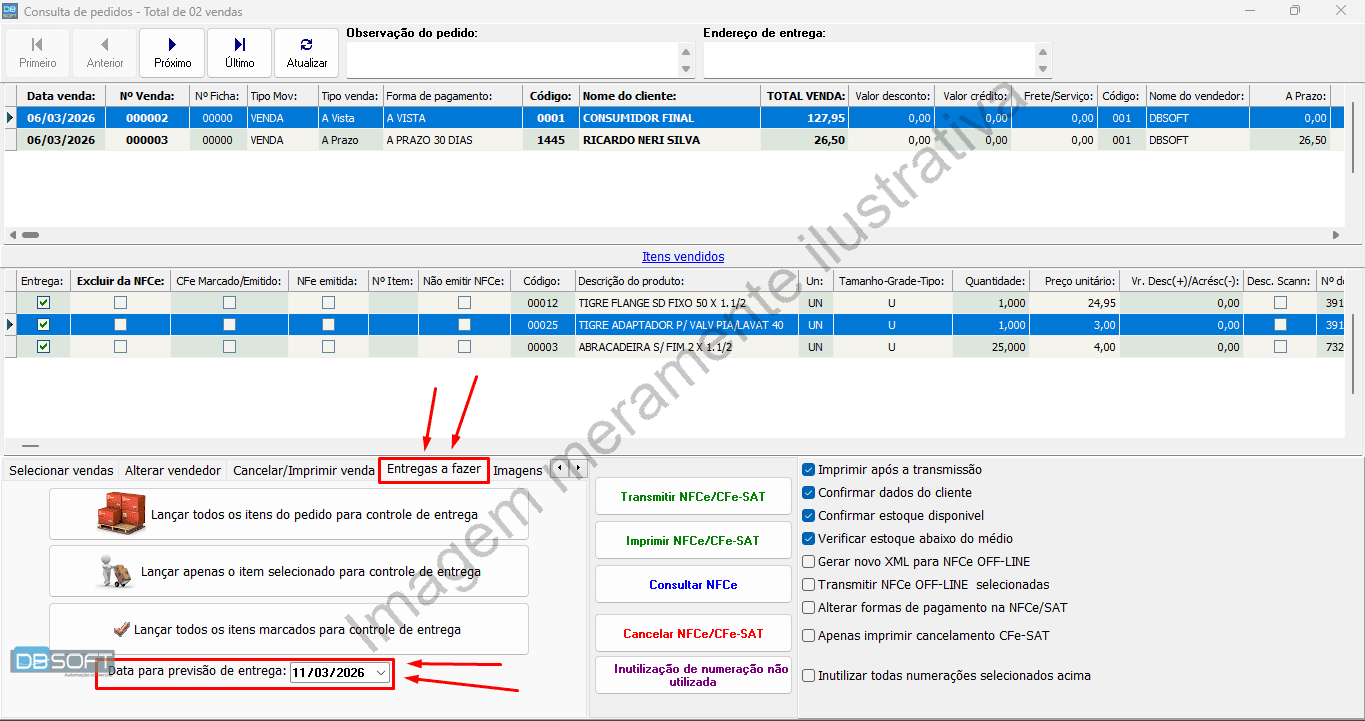
Task: Go to the first record (Primeiro)
Action: [38, 53]
